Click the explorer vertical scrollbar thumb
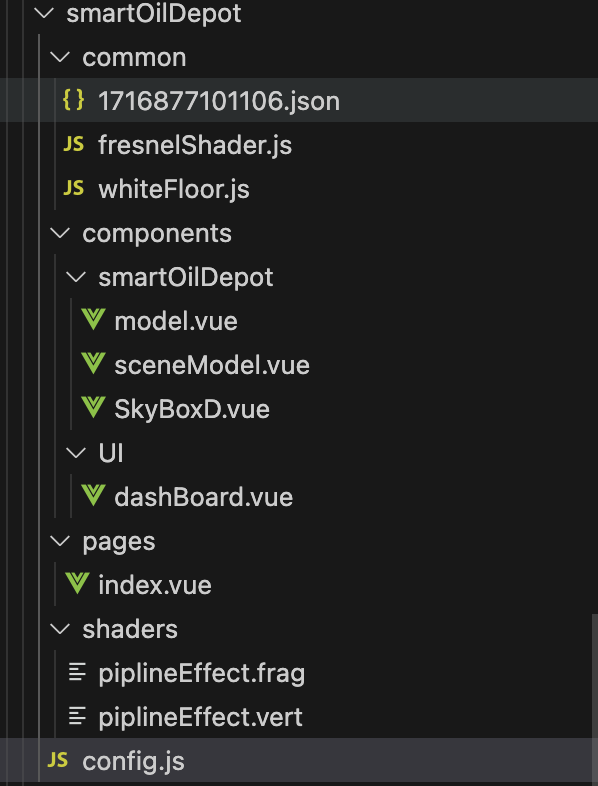This screenshot has height=786, width=598. (x=594, y=700)
